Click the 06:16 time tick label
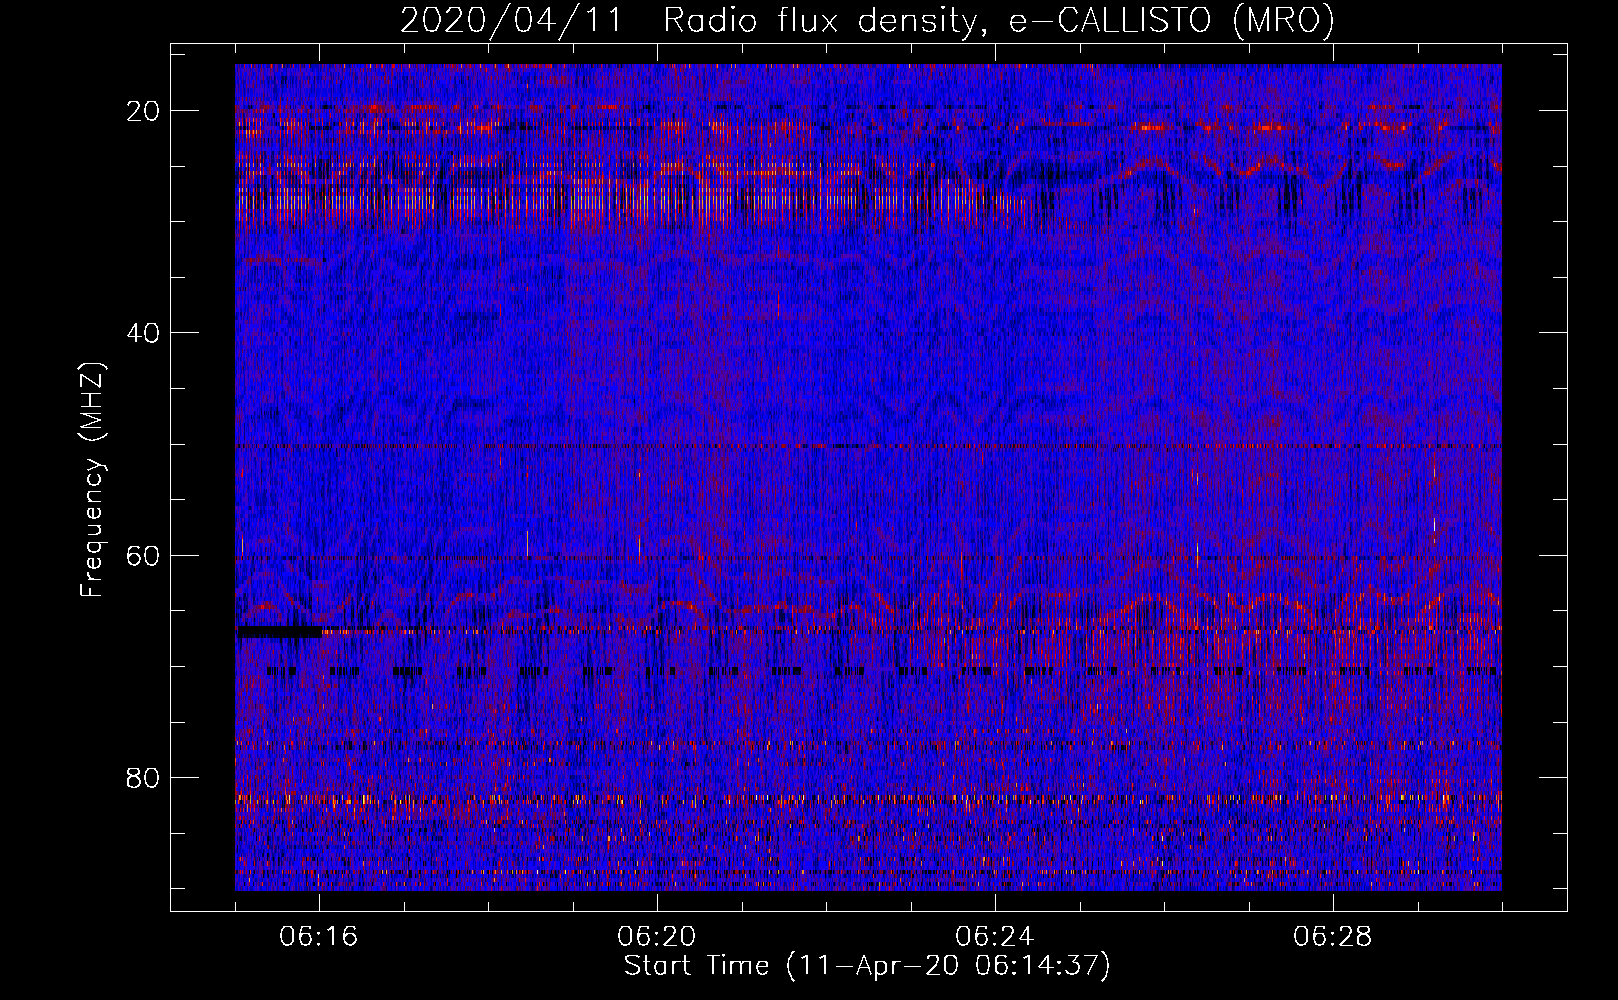The height and width of the screenshot is (1000, 1618). 319,937
